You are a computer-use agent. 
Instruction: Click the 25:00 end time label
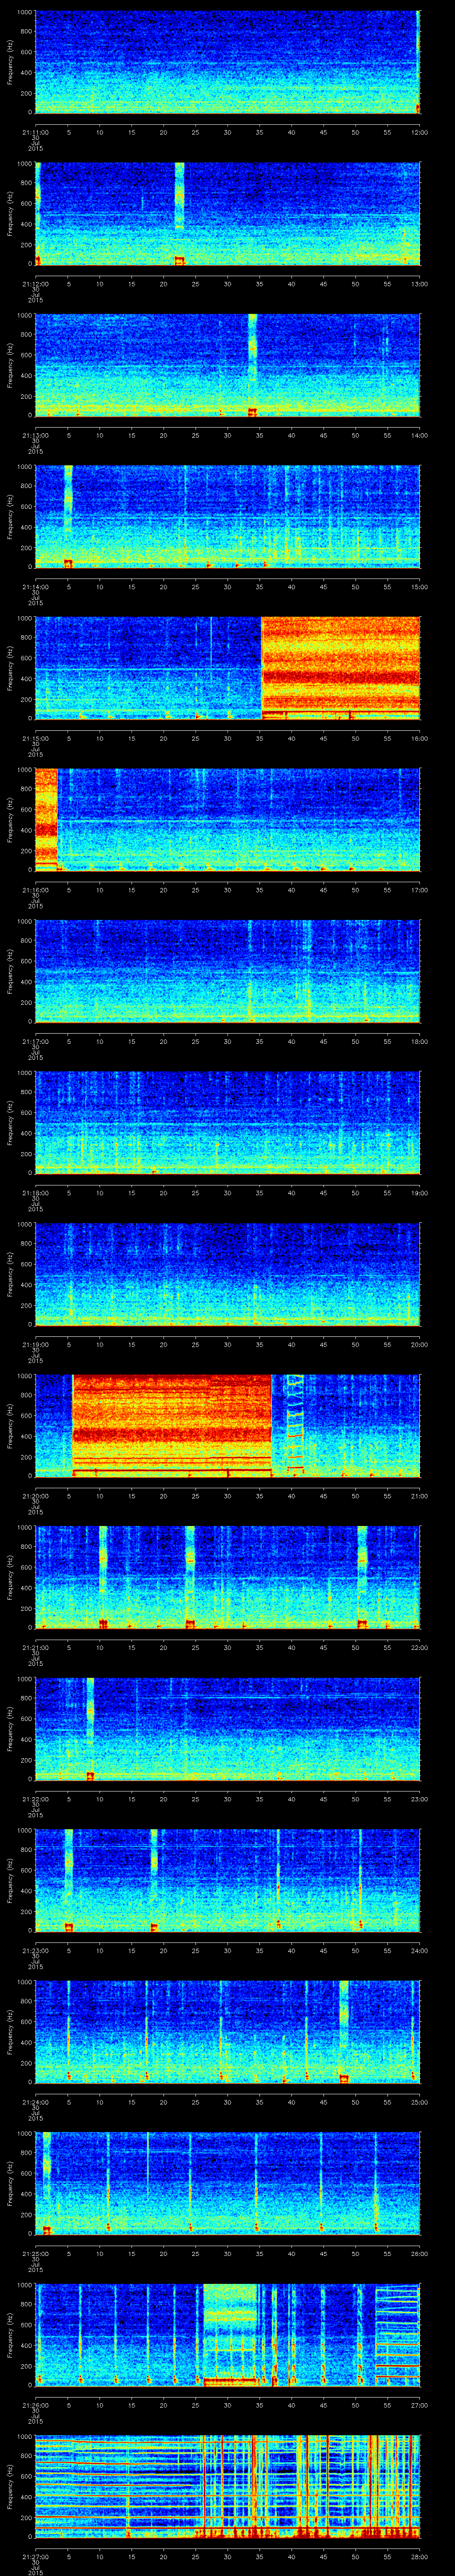click(419, 2101)
